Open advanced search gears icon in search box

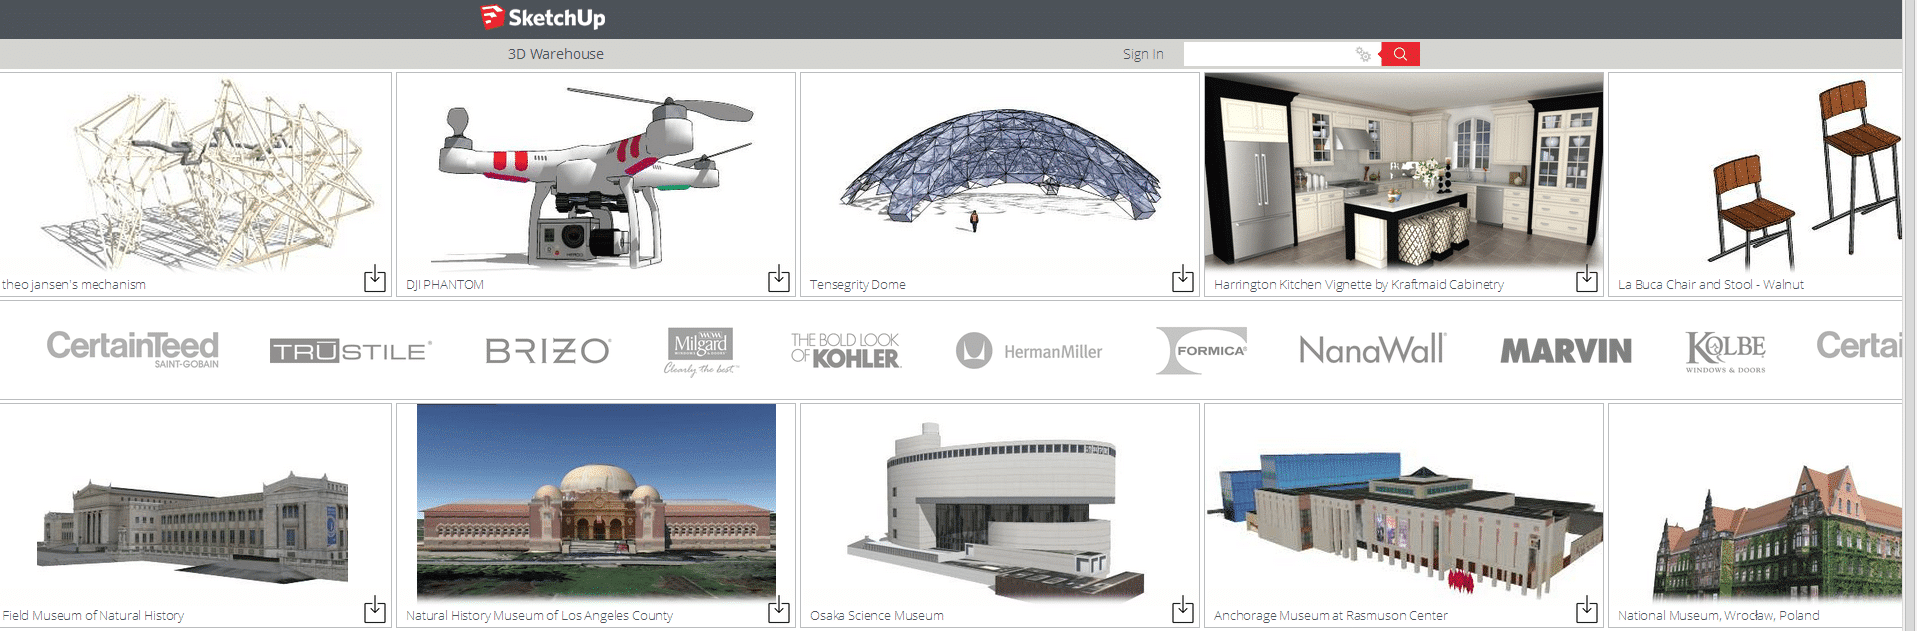(1363, 54)
